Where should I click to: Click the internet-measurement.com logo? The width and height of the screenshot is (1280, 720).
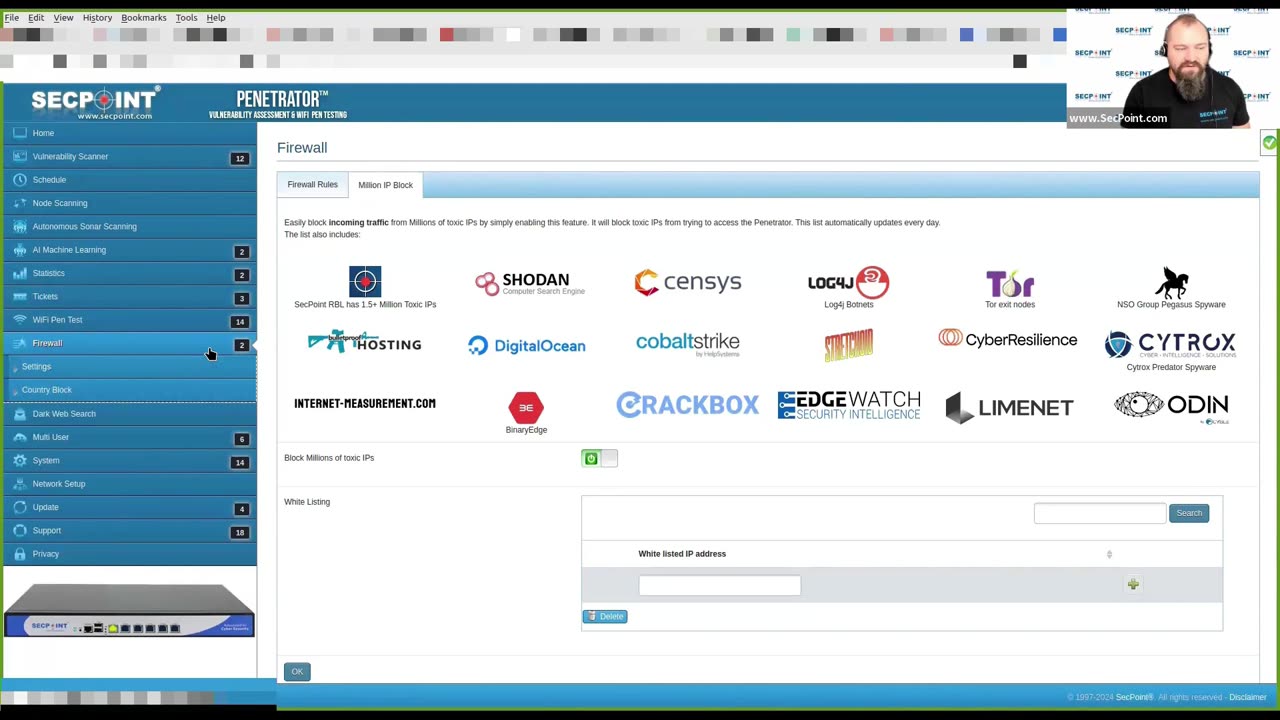[365, 403]
